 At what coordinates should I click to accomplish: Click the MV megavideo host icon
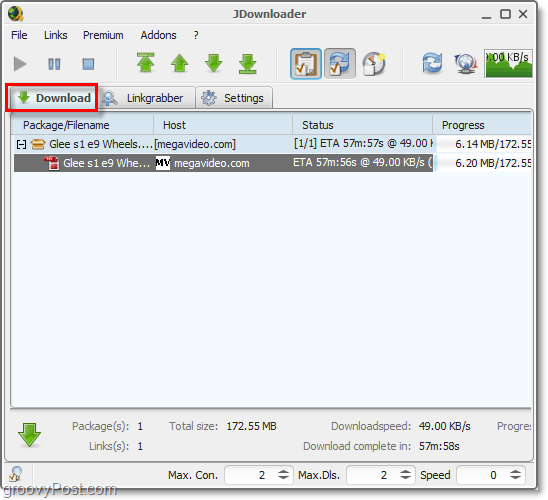(x=163, y=163)
